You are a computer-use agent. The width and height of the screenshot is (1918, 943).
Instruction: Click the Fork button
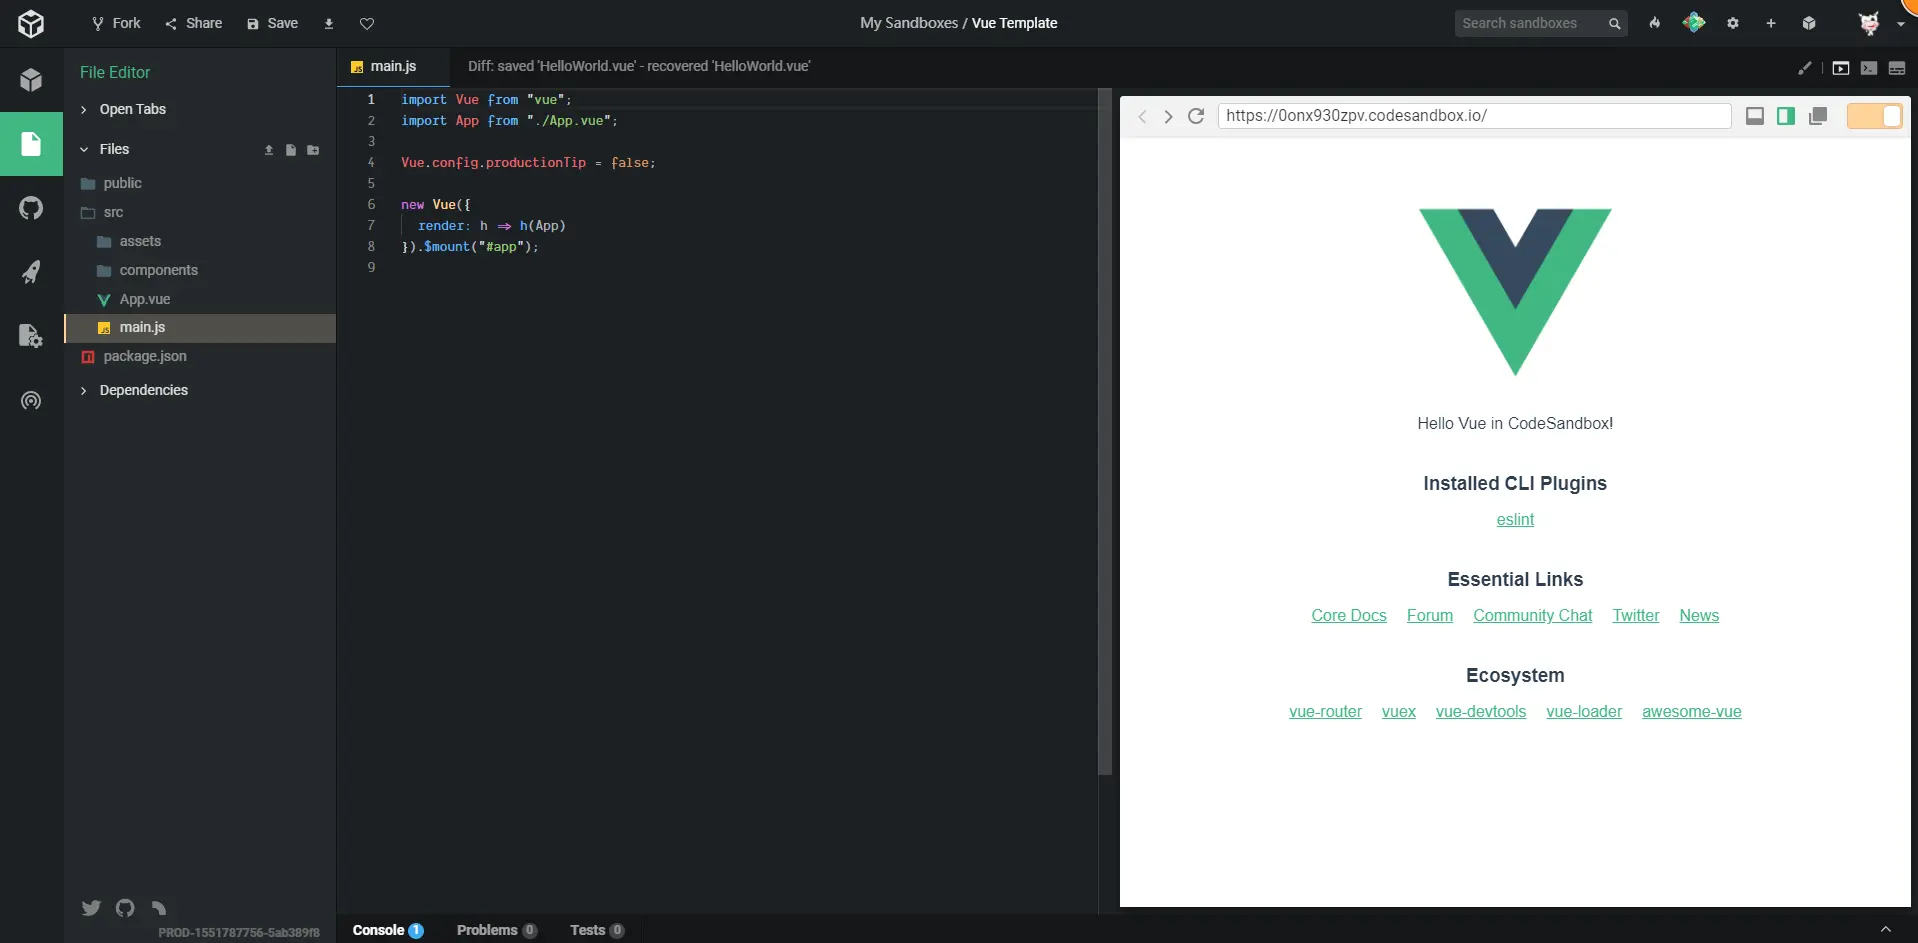pyautogui.click(x=116, y=23)
